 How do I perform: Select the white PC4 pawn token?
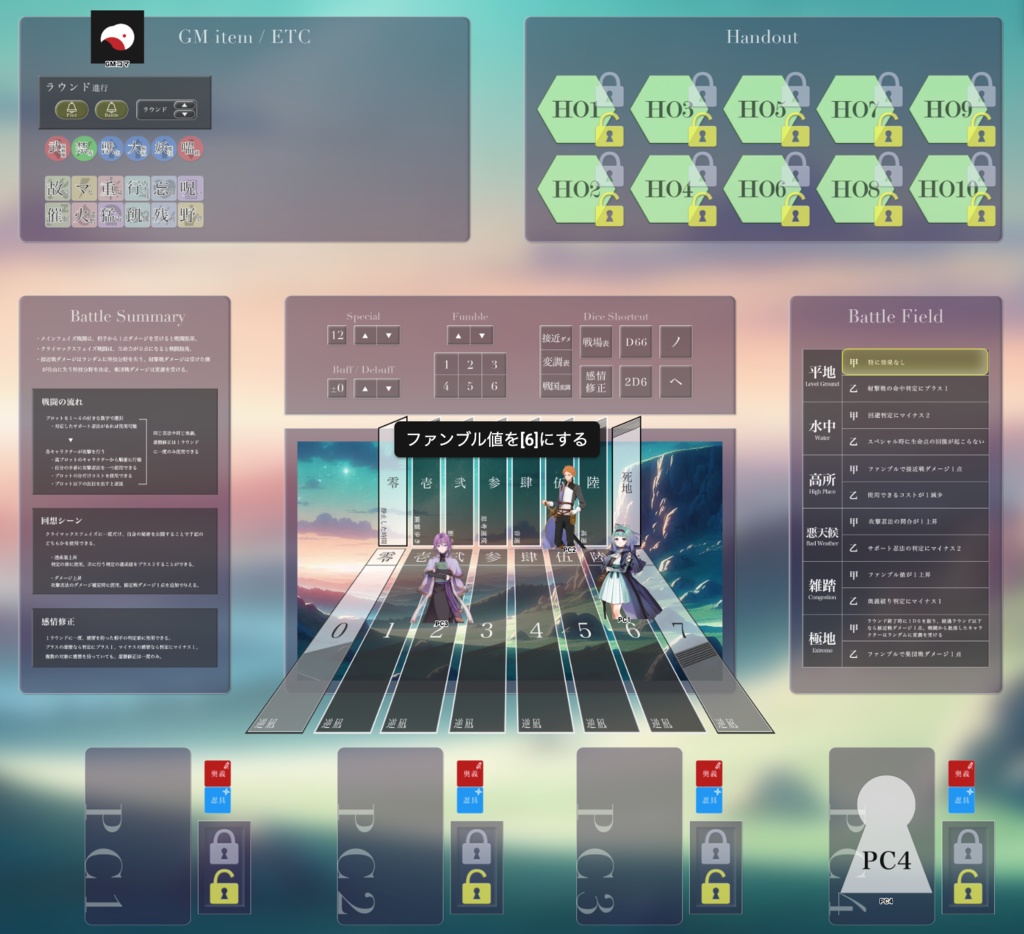coord(886,835)
